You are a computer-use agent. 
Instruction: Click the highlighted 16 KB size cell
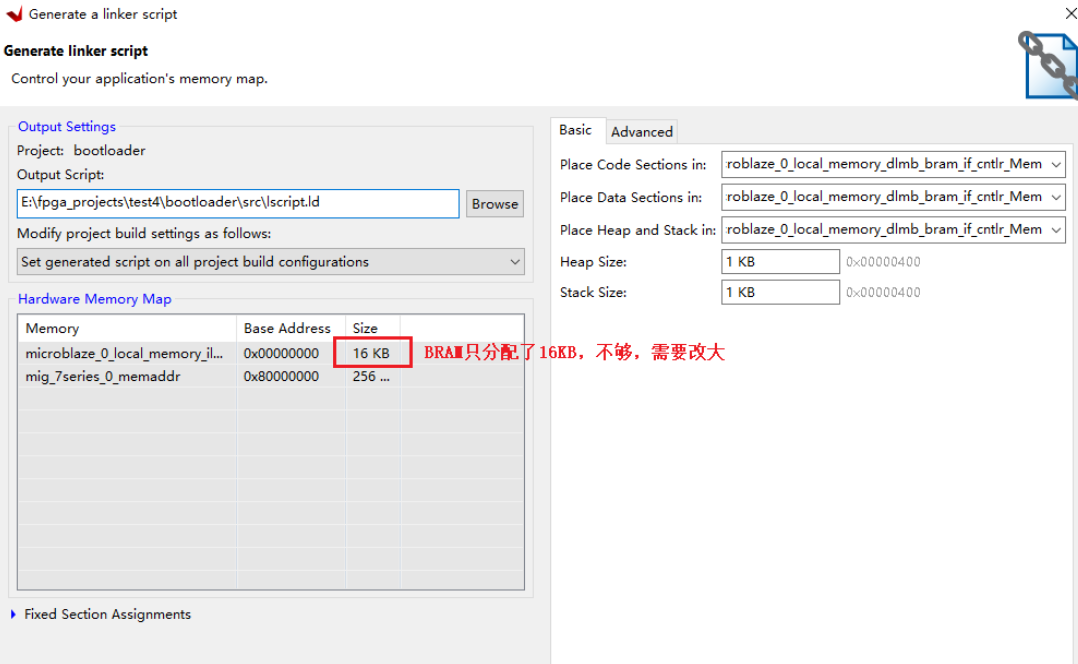coord(372,352)
